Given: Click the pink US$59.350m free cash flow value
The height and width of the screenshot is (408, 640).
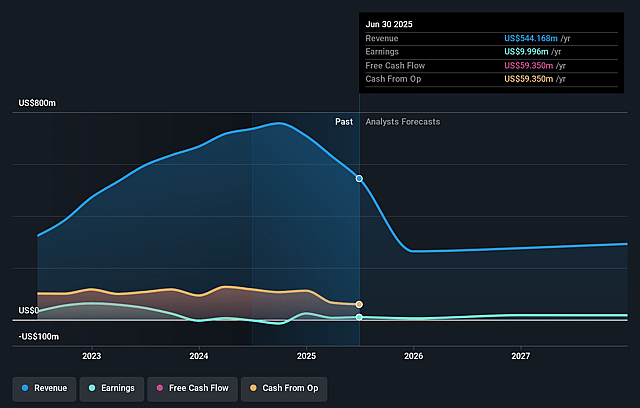Looking at the screenshot, I should (529, 66).
